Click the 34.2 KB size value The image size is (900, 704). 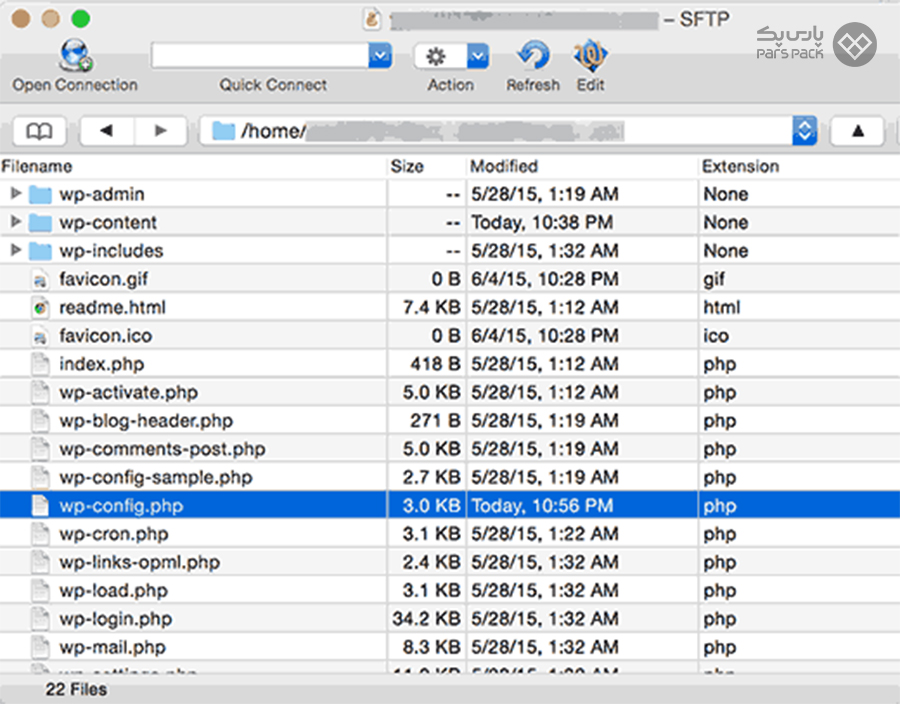pyautogui.click(x=426, y=619)
